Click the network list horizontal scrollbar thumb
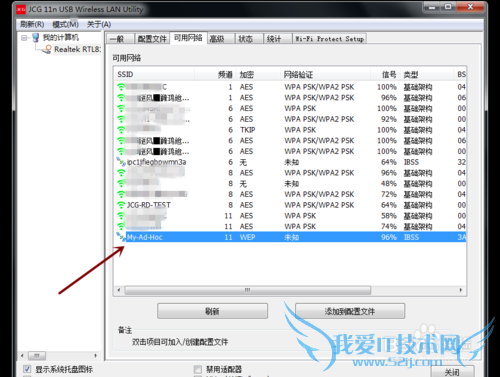Screen dimensions: 500x377 point(248,290)
